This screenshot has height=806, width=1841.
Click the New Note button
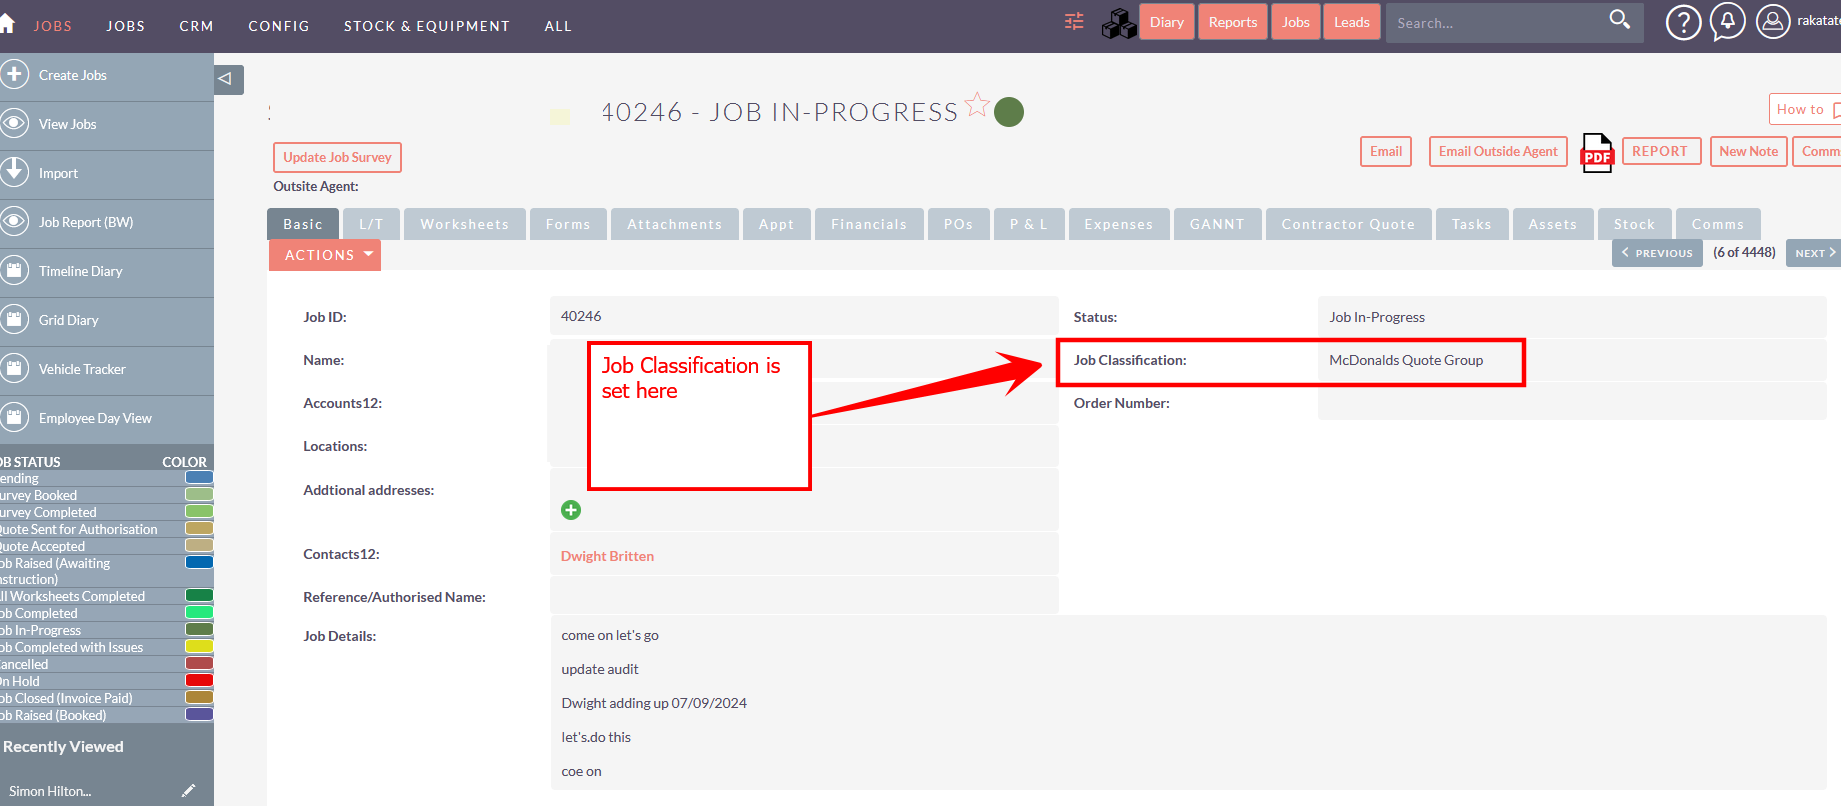(x=1749, y=151)
